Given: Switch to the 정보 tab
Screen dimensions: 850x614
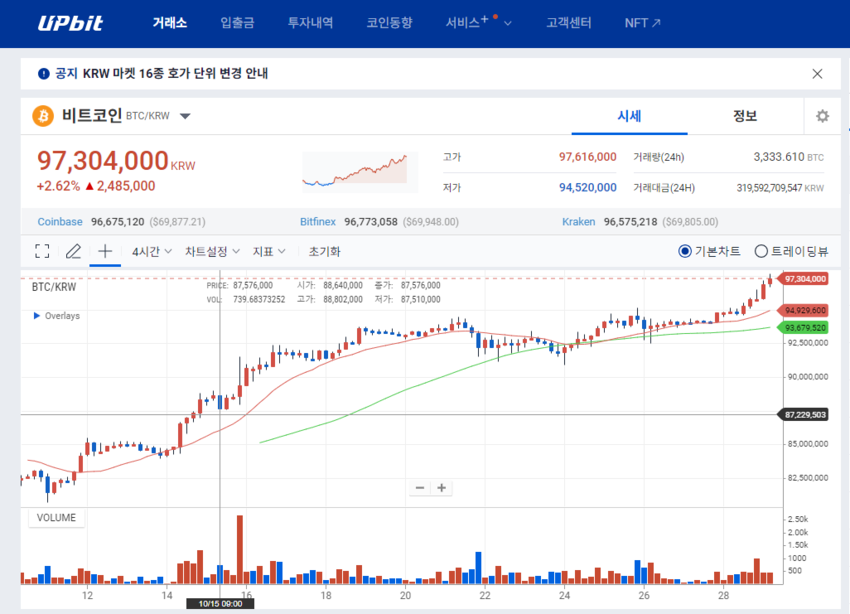Looking at the screenshot, I should [744, 116].
